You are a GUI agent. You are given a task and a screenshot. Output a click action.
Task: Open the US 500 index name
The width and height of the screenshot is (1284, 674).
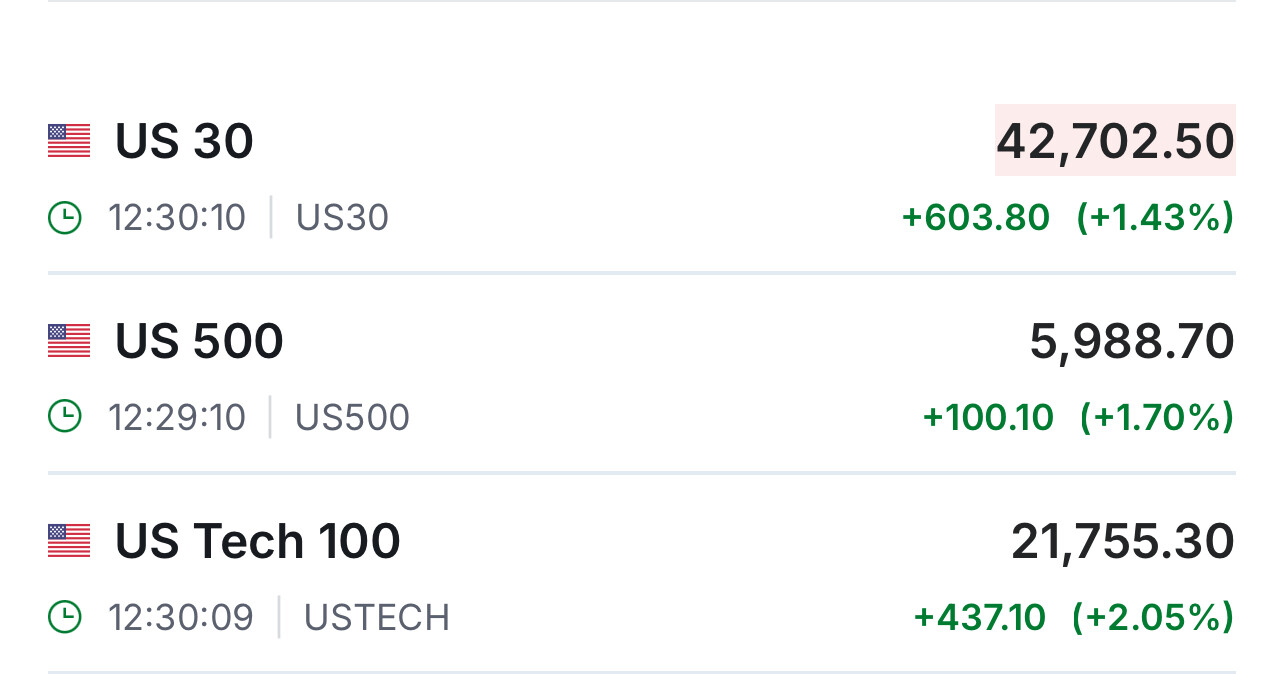199,341
